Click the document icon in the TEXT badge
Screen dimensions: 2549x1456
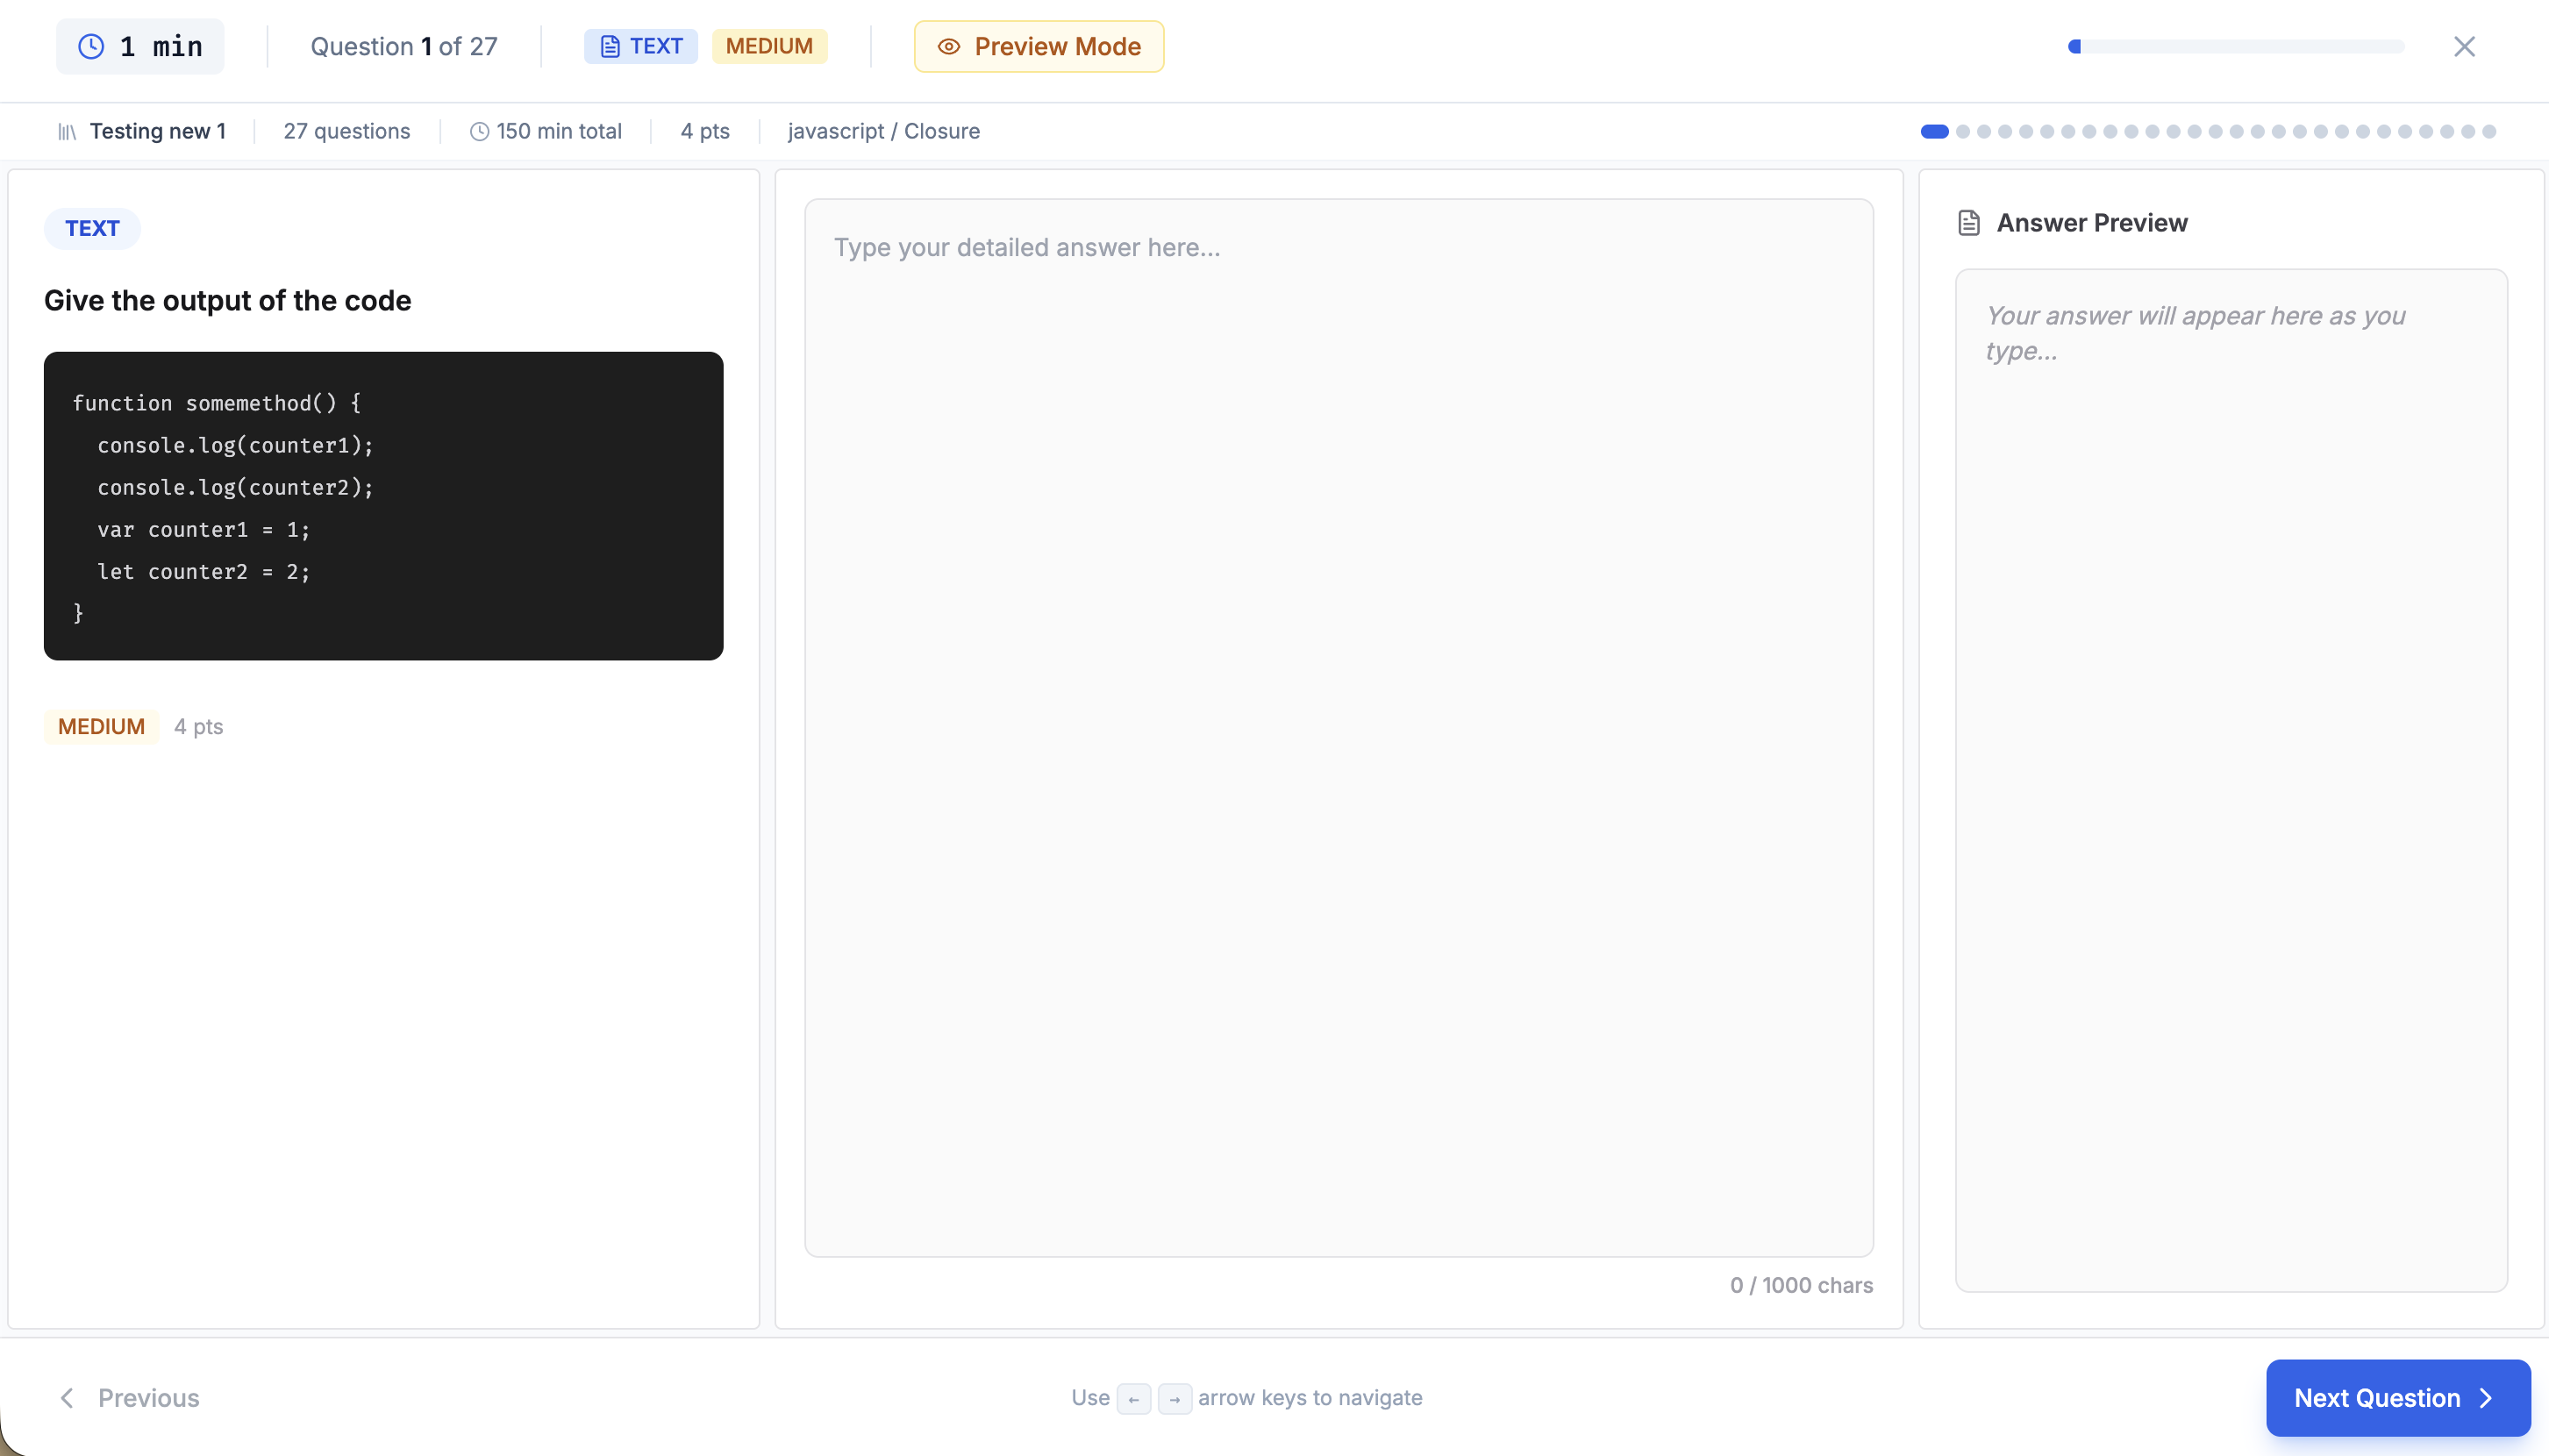click(609, 46)
